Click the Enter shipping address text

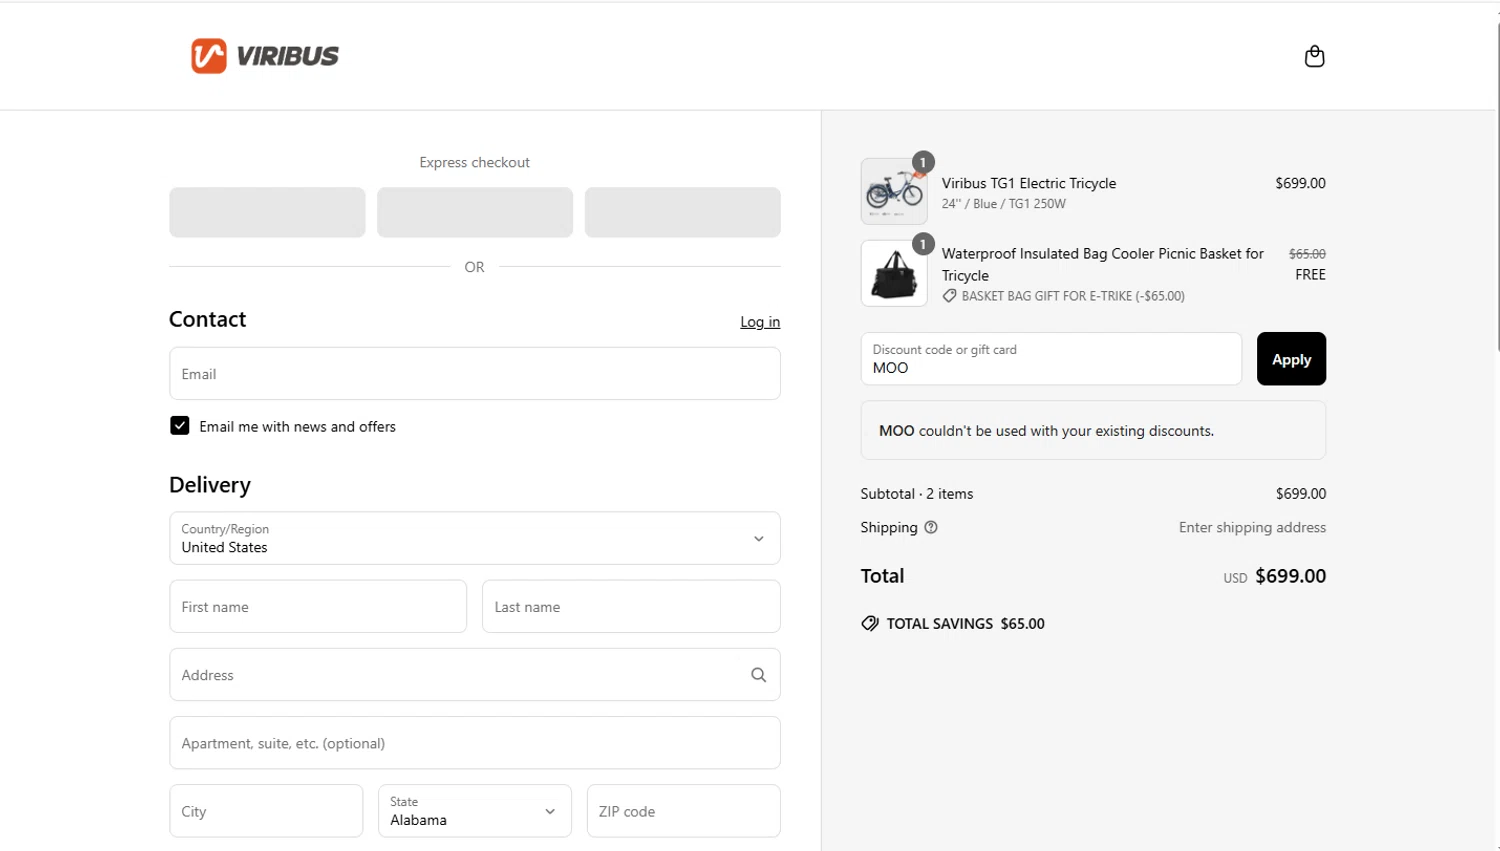tap(1252, 528)
